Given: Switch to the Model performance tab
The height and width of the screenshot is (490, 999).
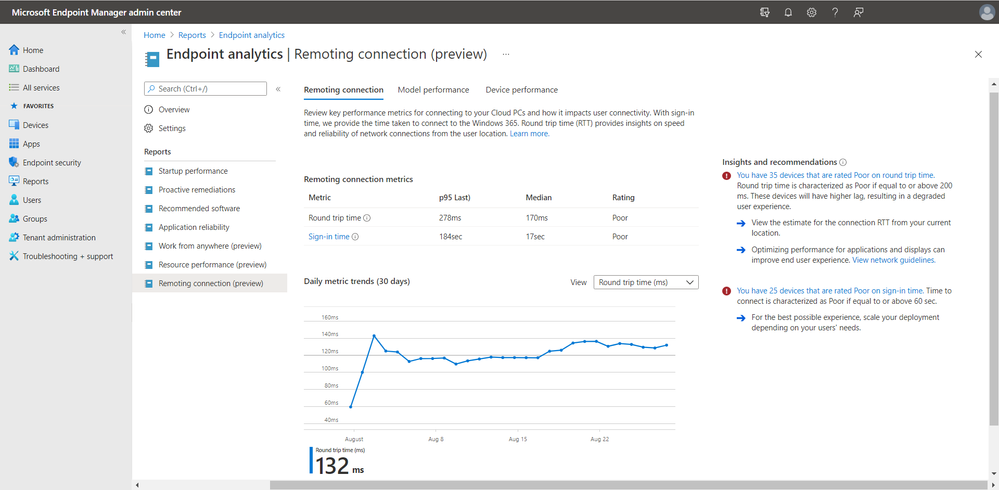Looking at the screenshot, I should coord(433,90).
